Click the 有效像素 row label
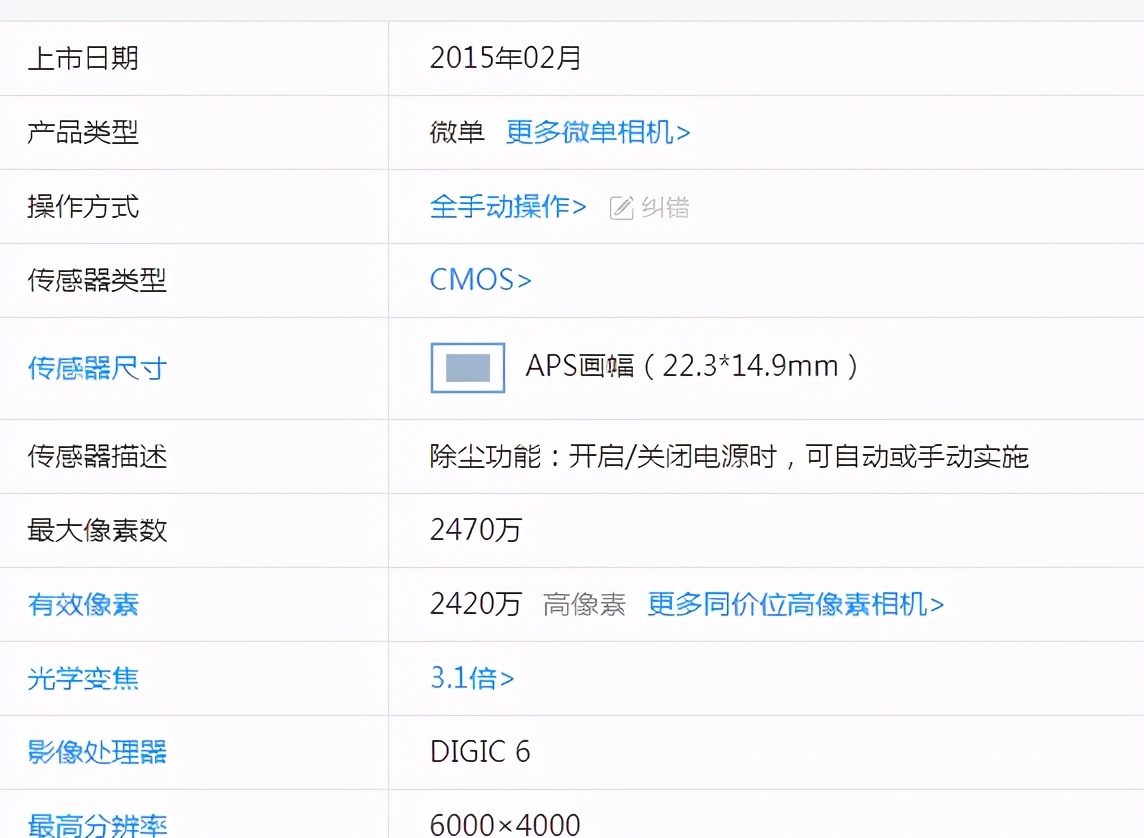1144x838 pixels. click(82, 605)
